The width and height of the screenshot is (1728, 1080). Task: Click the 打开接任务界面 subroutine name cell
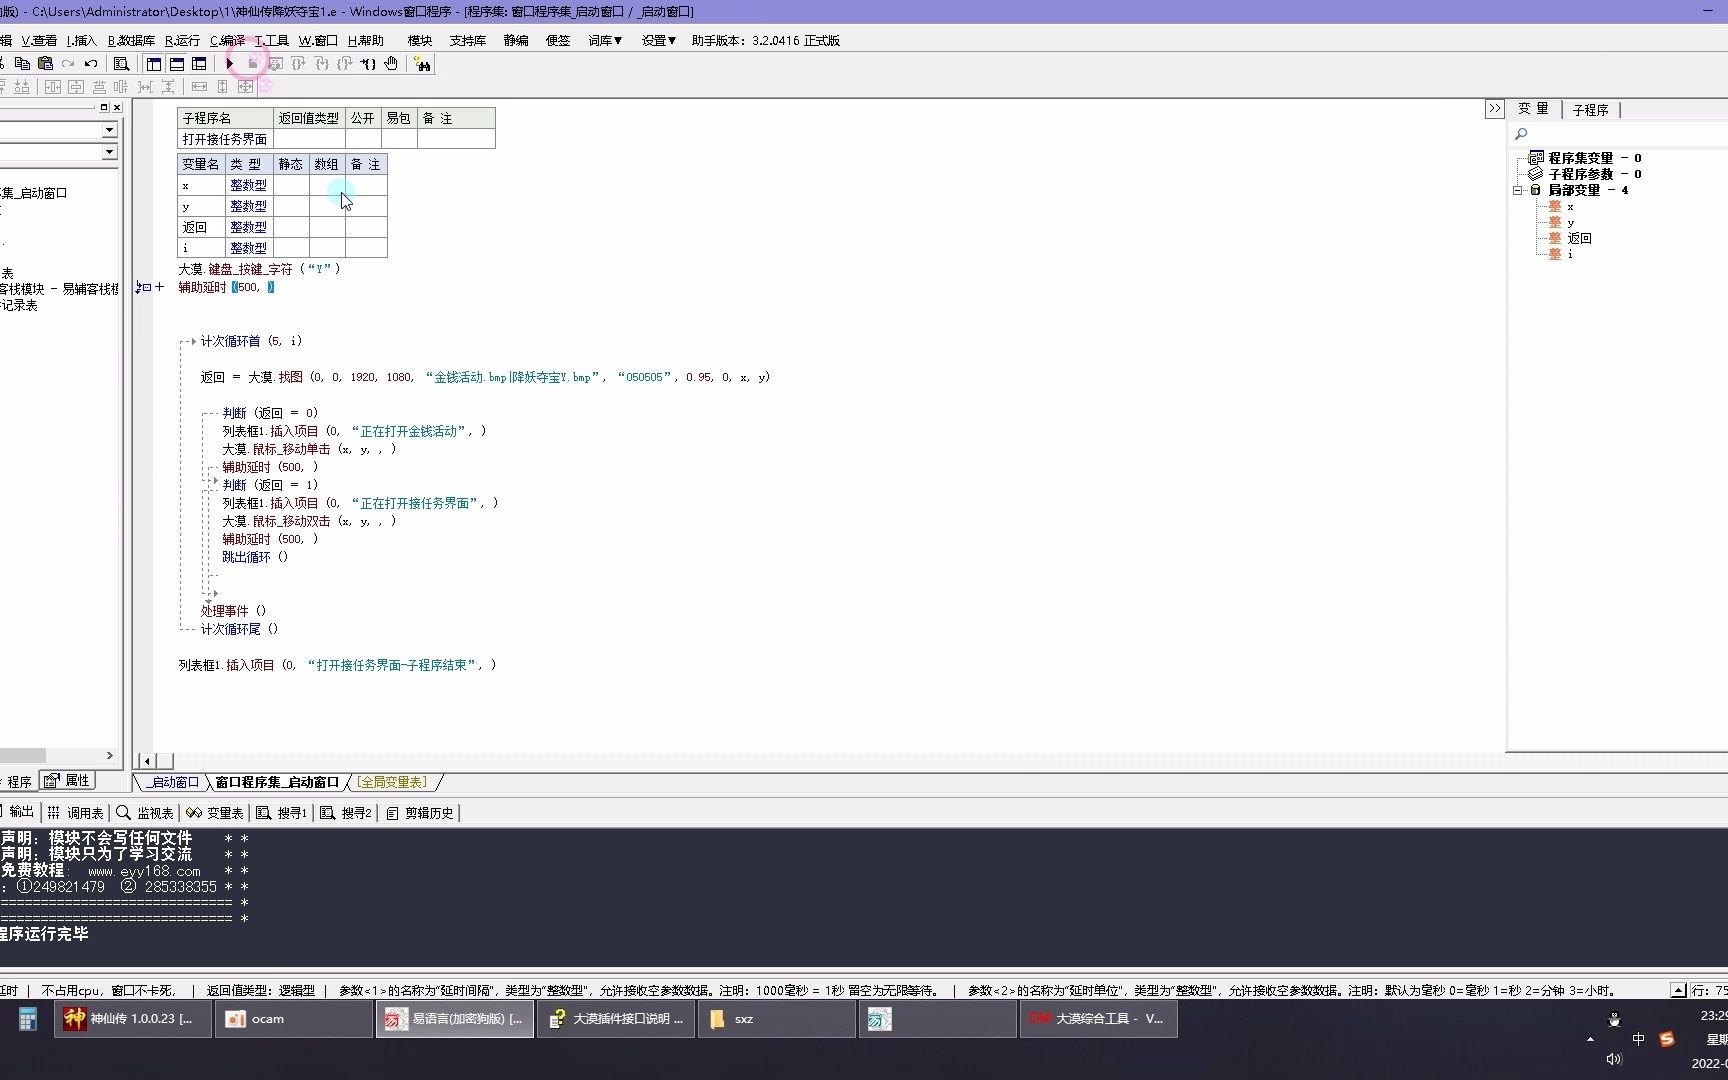pos(225,139)
